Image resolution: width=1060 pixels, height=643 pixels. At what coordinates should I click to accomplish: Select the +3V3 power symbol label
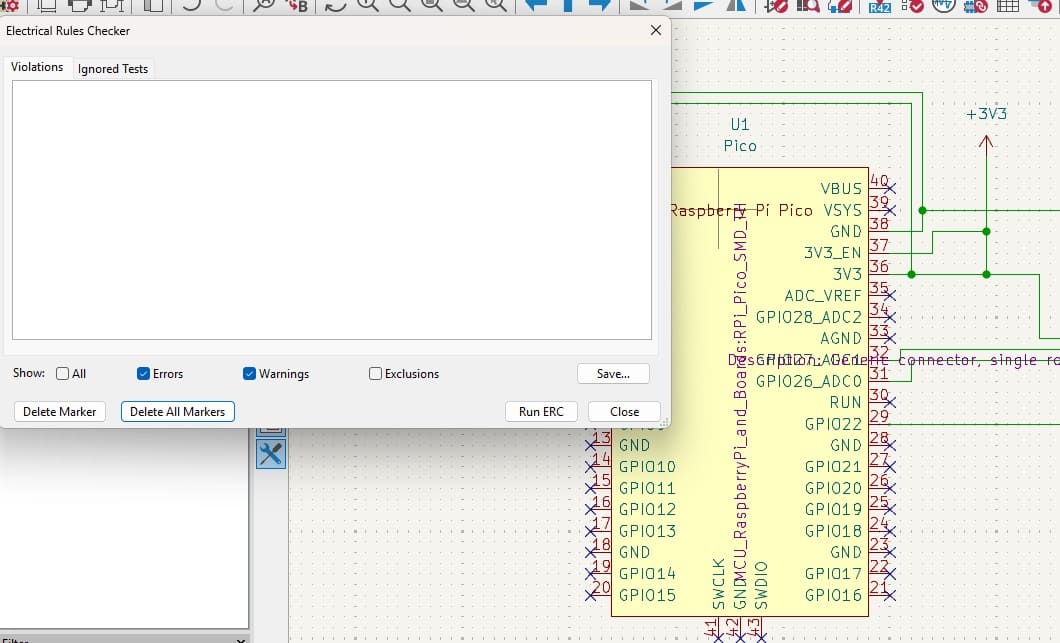(986, 114)
